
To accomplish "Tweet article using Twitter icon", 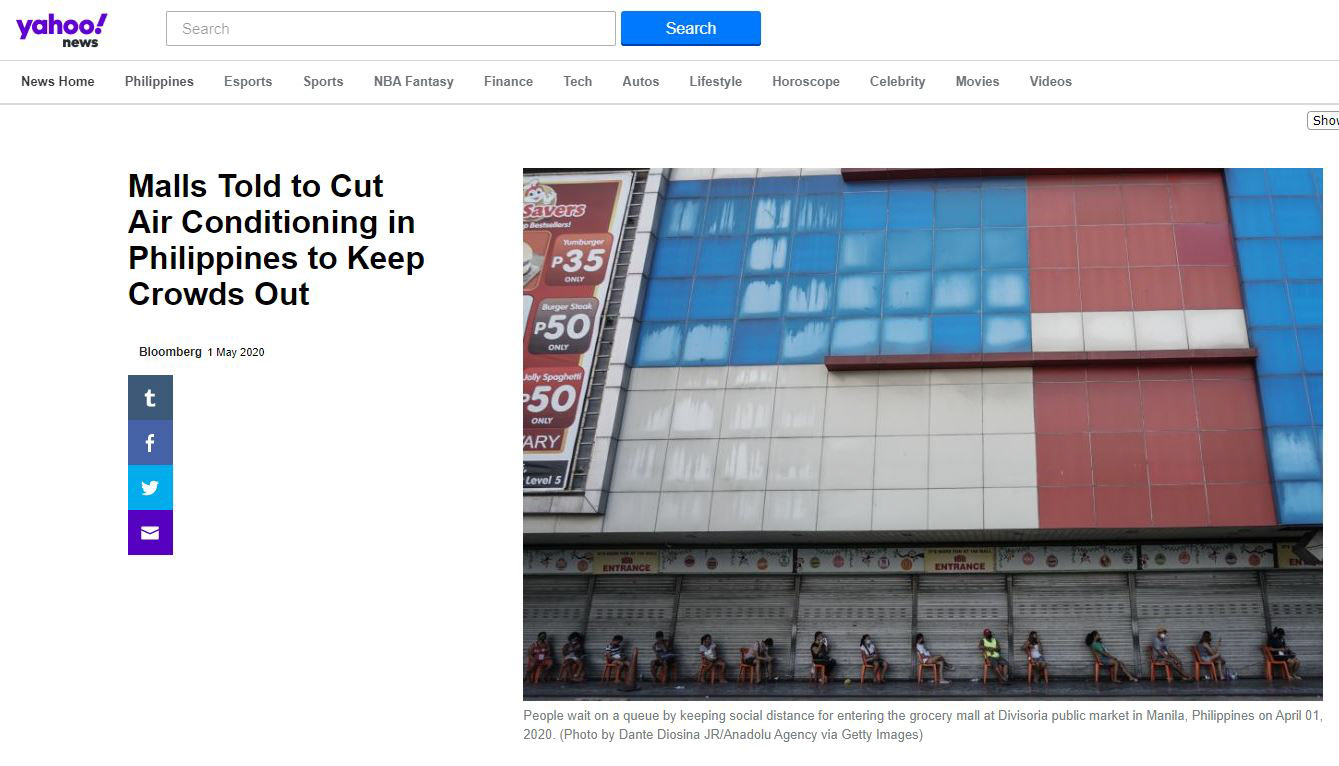I will [x=150, y=487].
